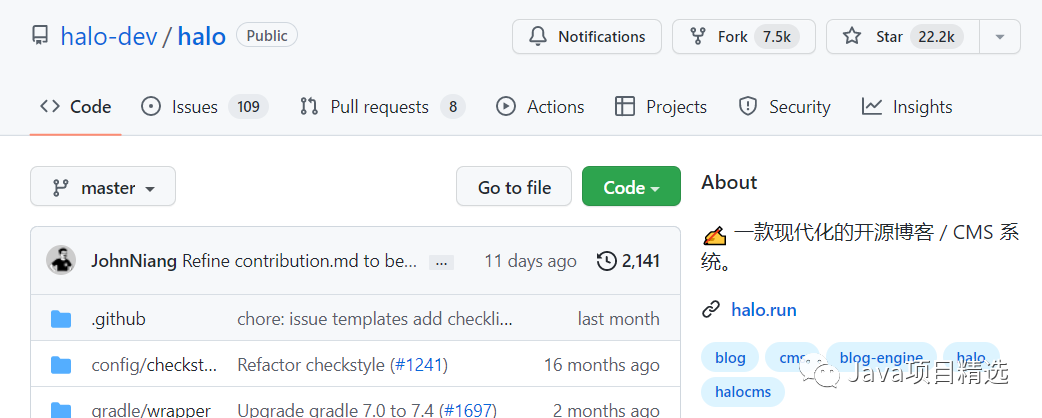Open the Security tab

(x=784, y=107)
